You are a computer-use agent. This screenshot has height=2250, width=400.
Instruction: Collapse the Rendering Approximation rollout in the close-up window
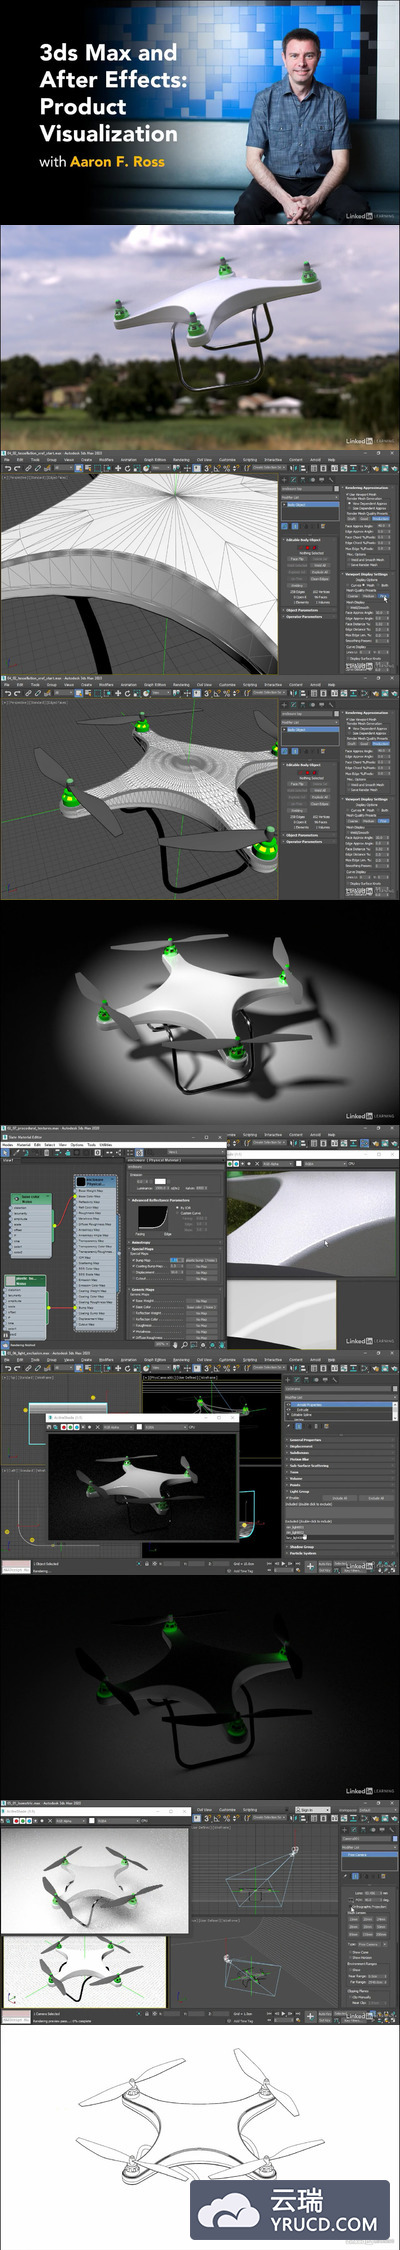(367, 488)
